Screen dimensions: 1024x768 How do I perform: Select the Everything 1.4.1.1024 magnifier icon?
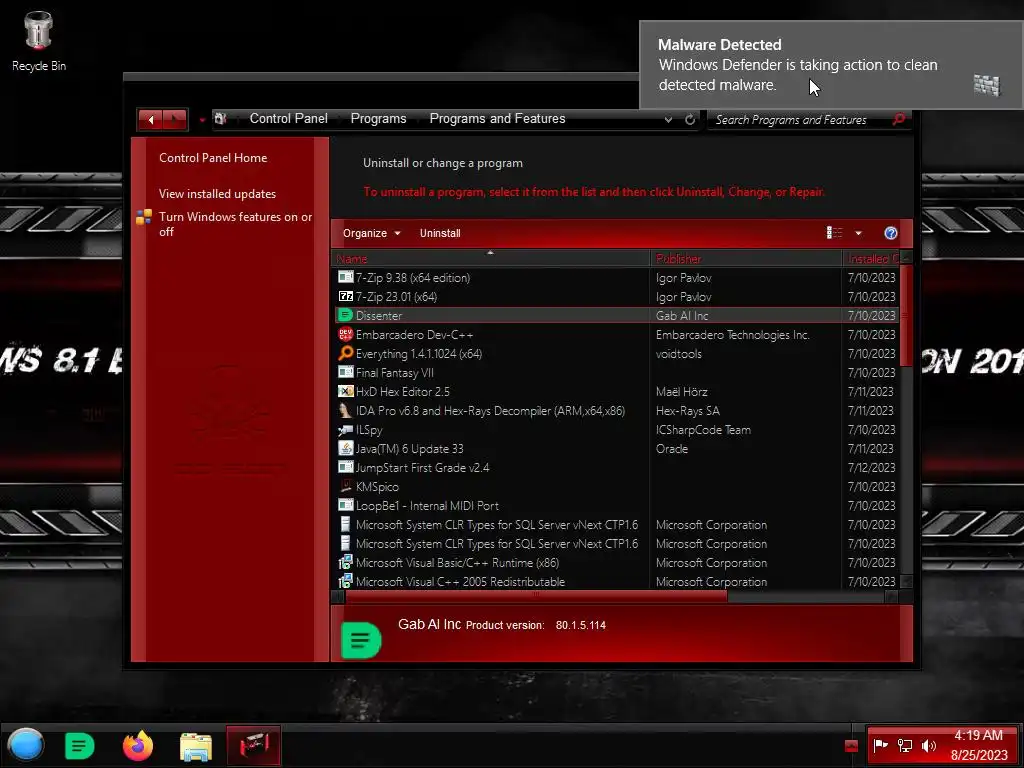tap(345, 353)
